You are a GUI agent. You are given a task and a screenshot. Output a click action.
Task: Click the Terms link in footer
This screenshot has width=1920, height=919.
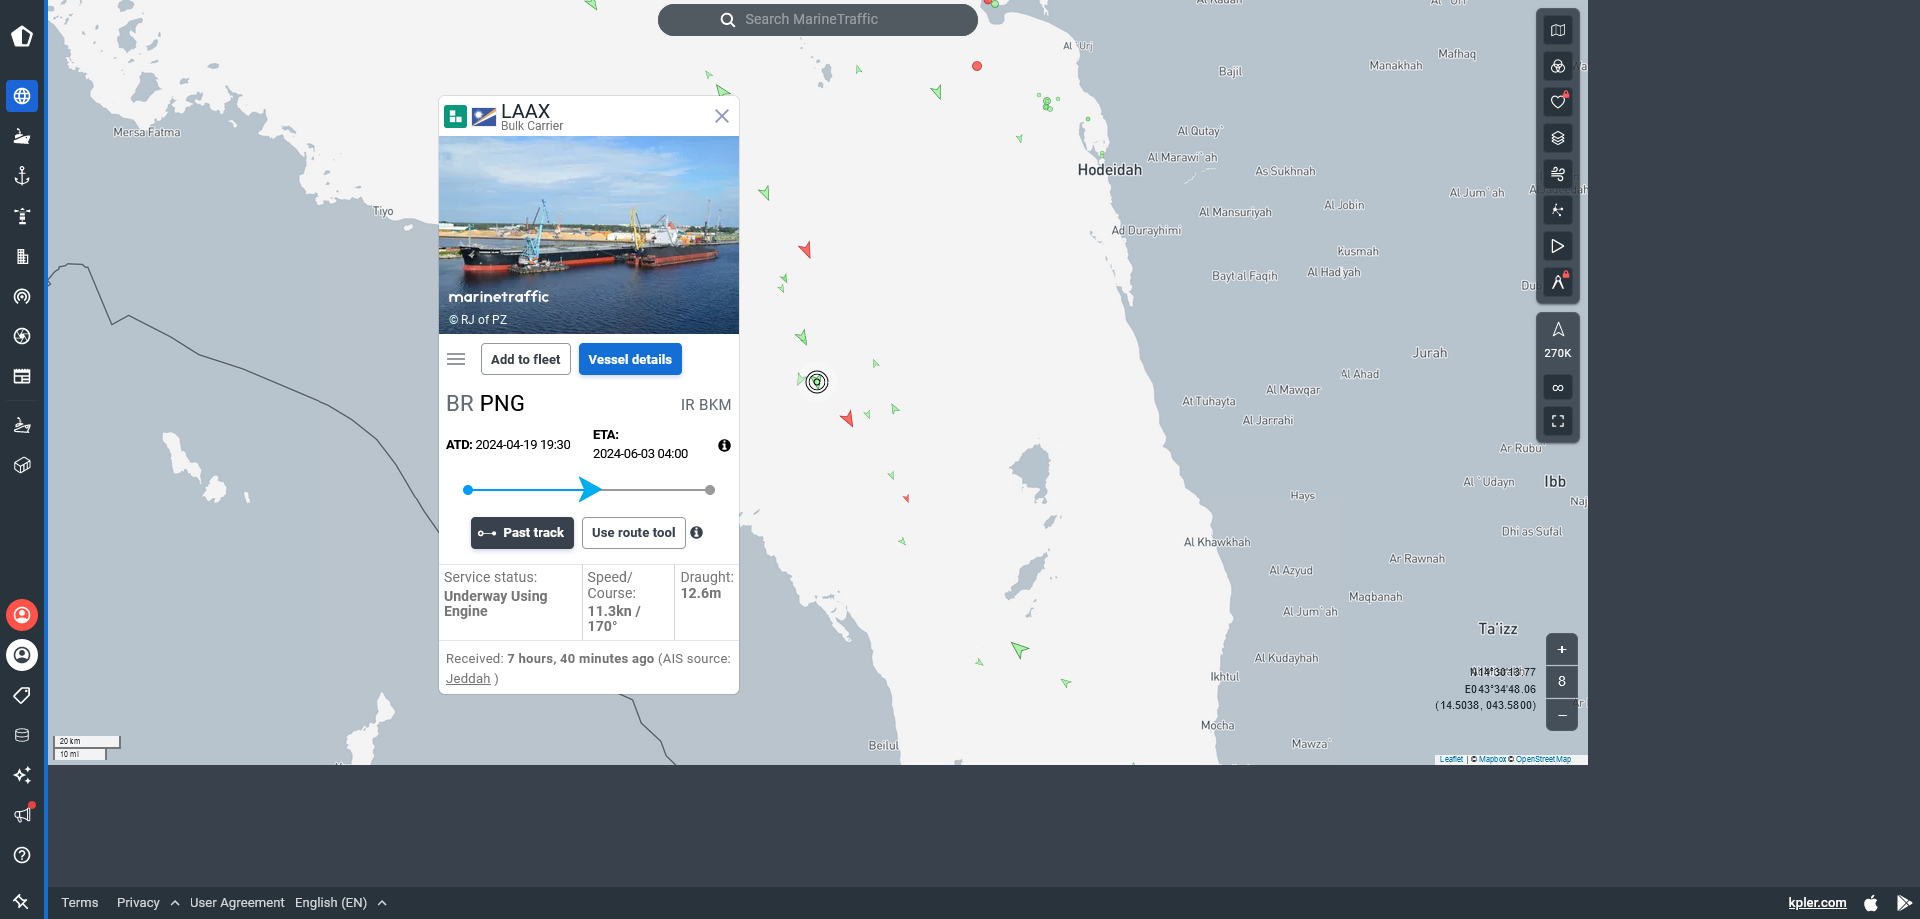[80, 902]
